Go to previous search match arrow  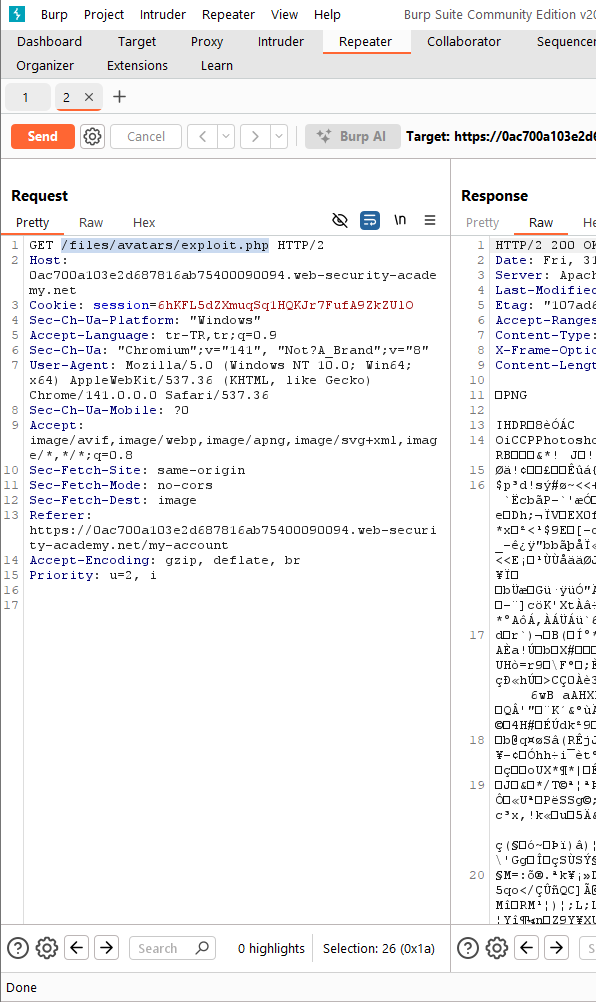coord(77,948)
